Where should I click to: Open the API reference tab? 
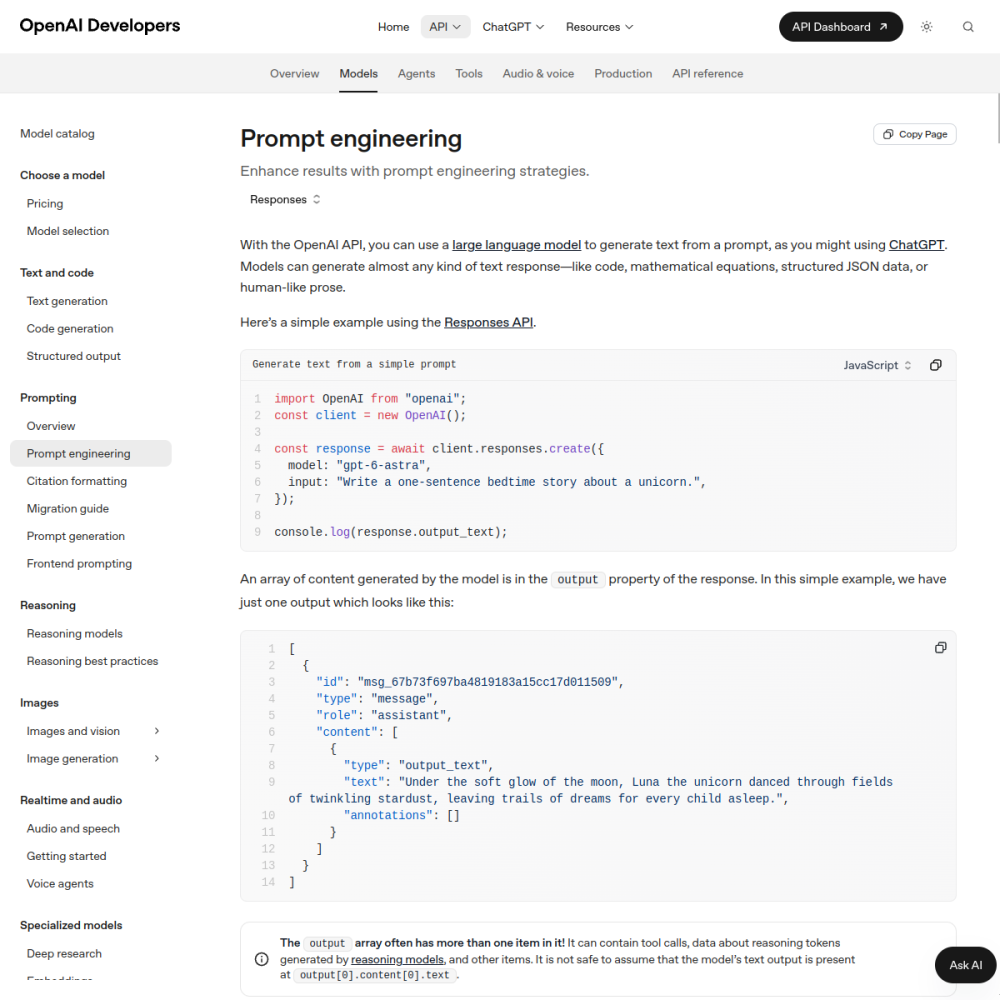707,73
